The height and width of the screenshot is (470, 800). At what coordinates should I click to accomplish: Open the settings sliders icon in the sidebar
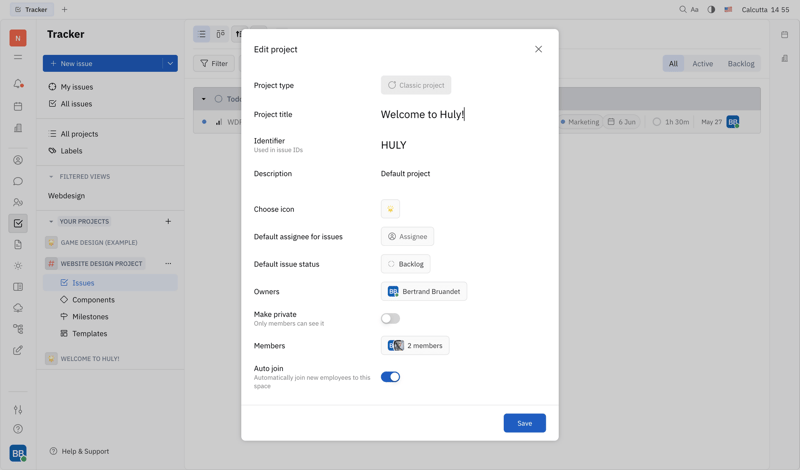click(18, 409)
